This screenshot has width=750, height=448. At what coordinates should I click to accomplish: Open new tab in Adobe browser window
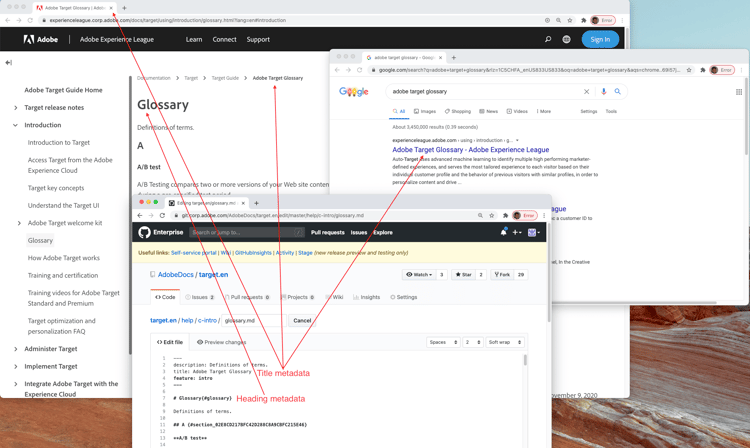click(124, 8)
